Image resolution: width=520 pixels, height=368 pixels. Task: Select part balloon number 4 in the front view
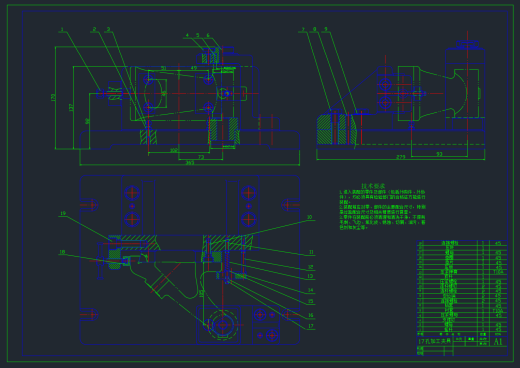(187, 35)
